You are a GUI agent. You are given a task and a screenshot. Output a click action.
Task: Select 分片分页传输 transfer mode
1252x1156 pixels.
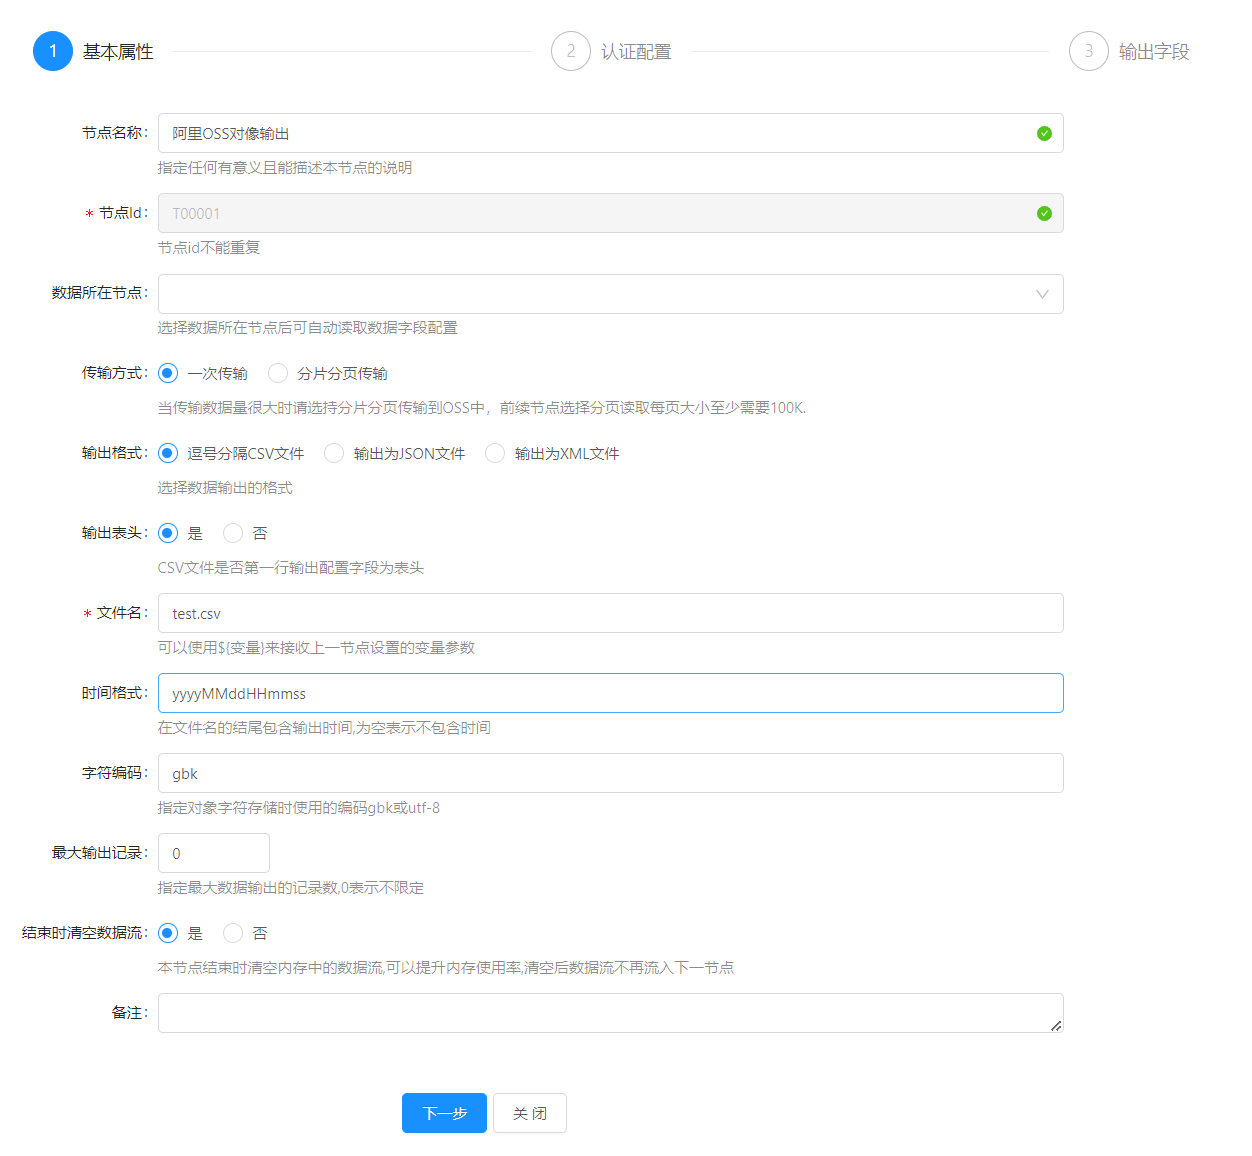coord(279,373)
